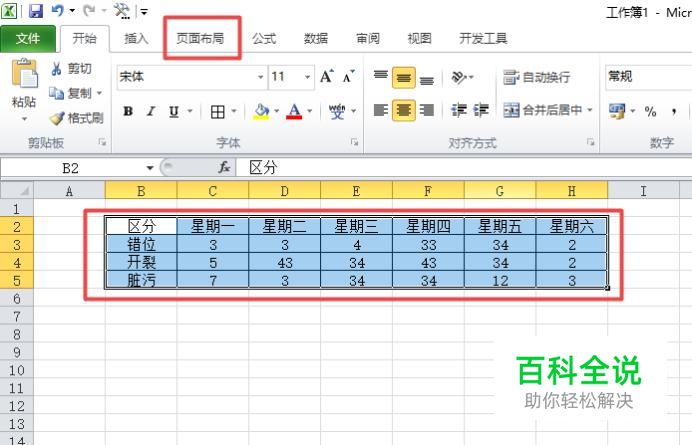Toggle Underline formatting

tap(174, 111)
